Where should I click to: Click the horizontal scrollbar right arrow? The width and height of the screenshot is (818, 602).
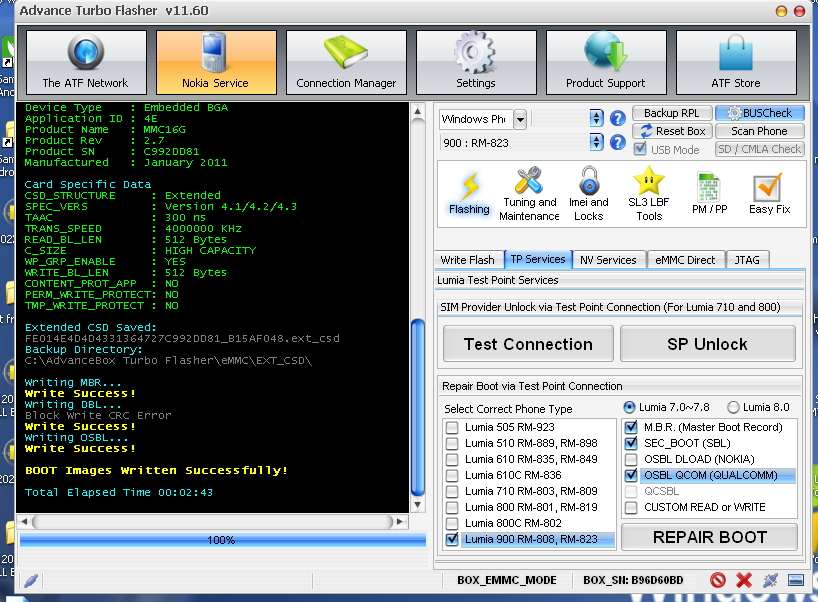point(400,521)
